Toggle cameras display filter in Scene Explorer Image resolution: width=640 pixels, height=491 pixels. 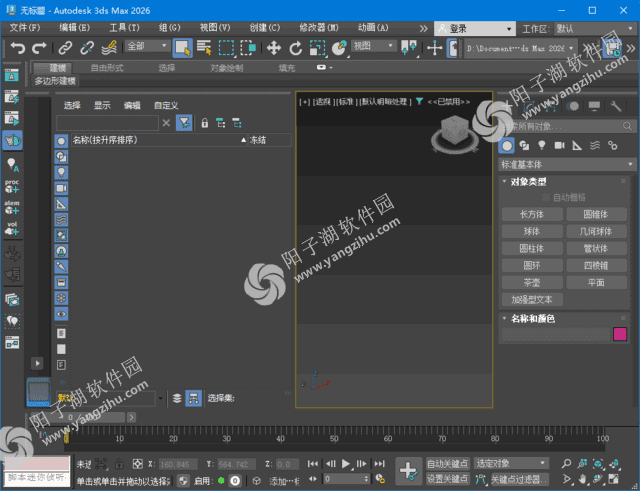click(x=61, y=188)
